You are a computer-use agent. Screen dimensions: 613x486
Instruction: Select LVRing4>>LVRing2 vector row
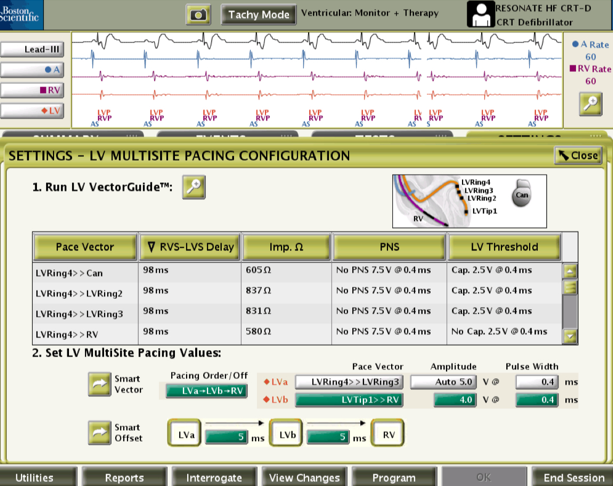297,293
